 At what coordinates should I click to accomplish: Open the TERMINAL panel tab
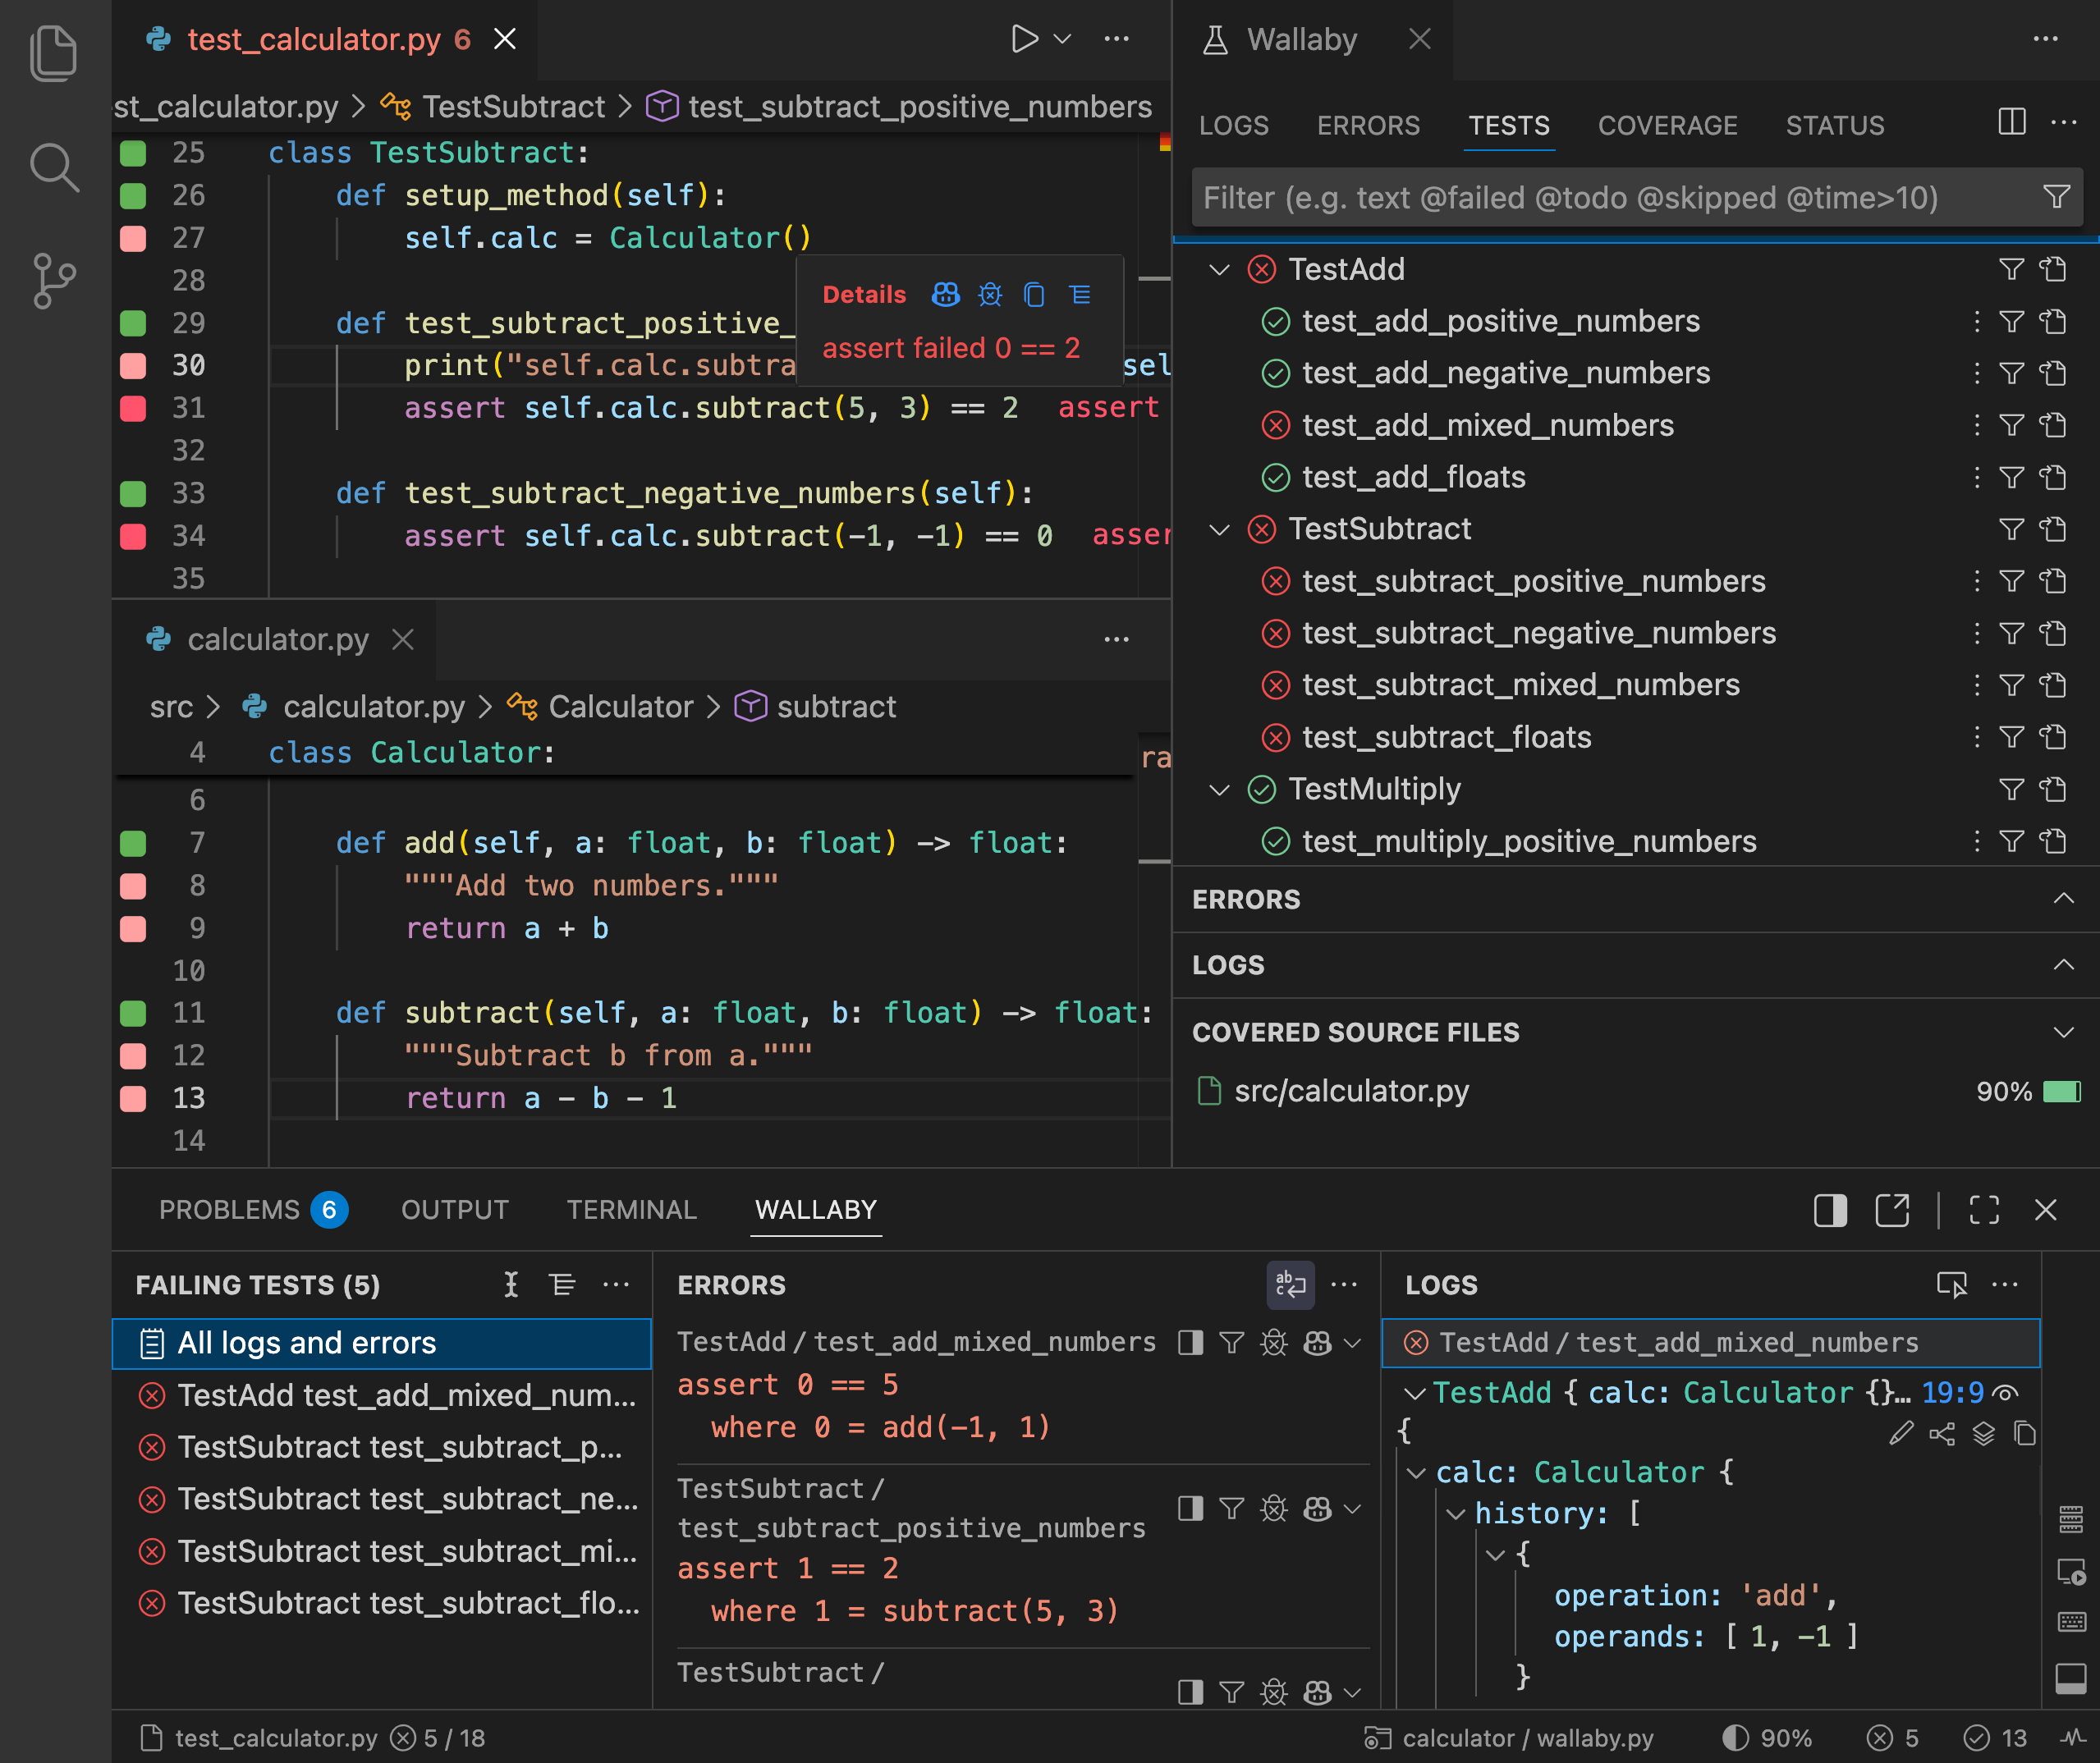tap(631, 1210)
